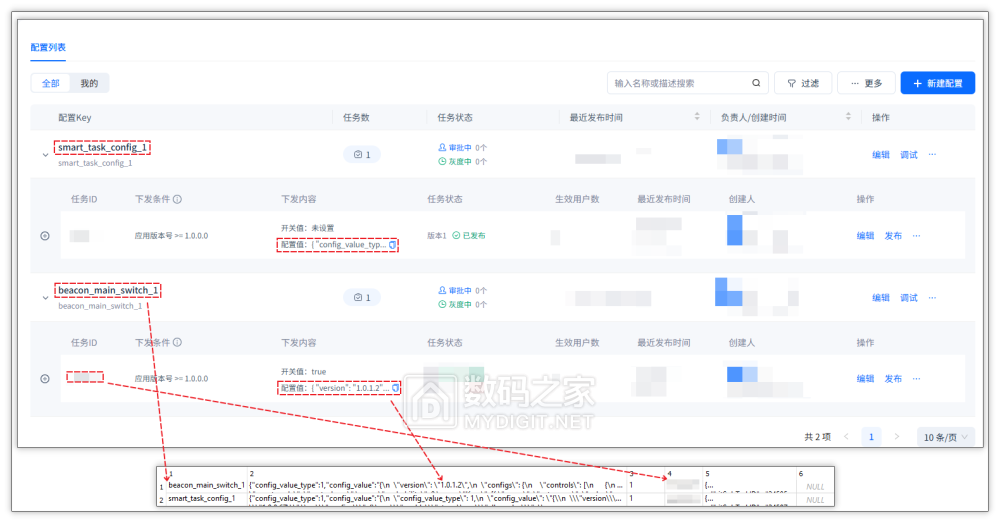Sort by 最近发布时间 column
The height and width of the screenshot is (523, 1000).
pos(697,117)
